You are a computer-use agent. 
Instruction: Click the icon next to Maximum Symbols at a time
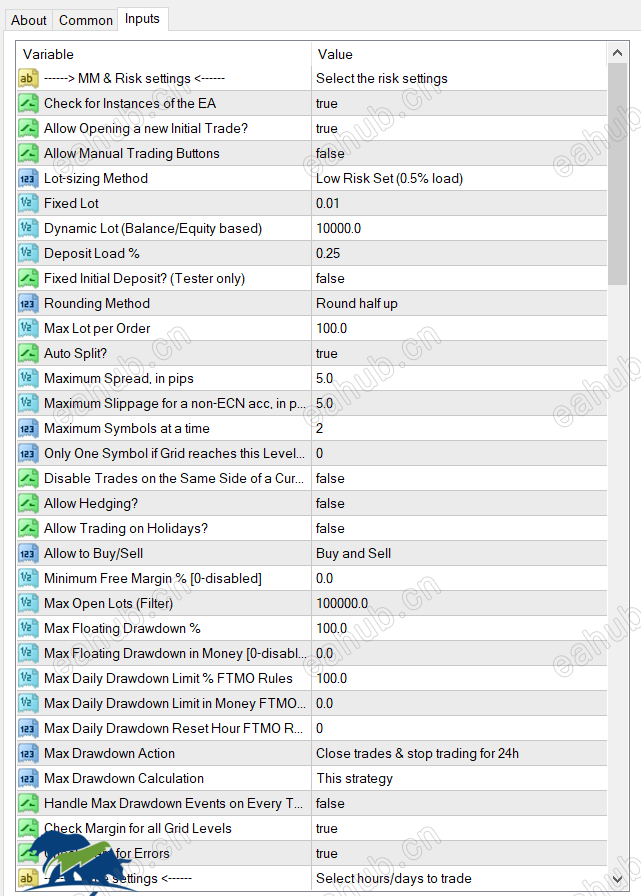tap(27, 429)
